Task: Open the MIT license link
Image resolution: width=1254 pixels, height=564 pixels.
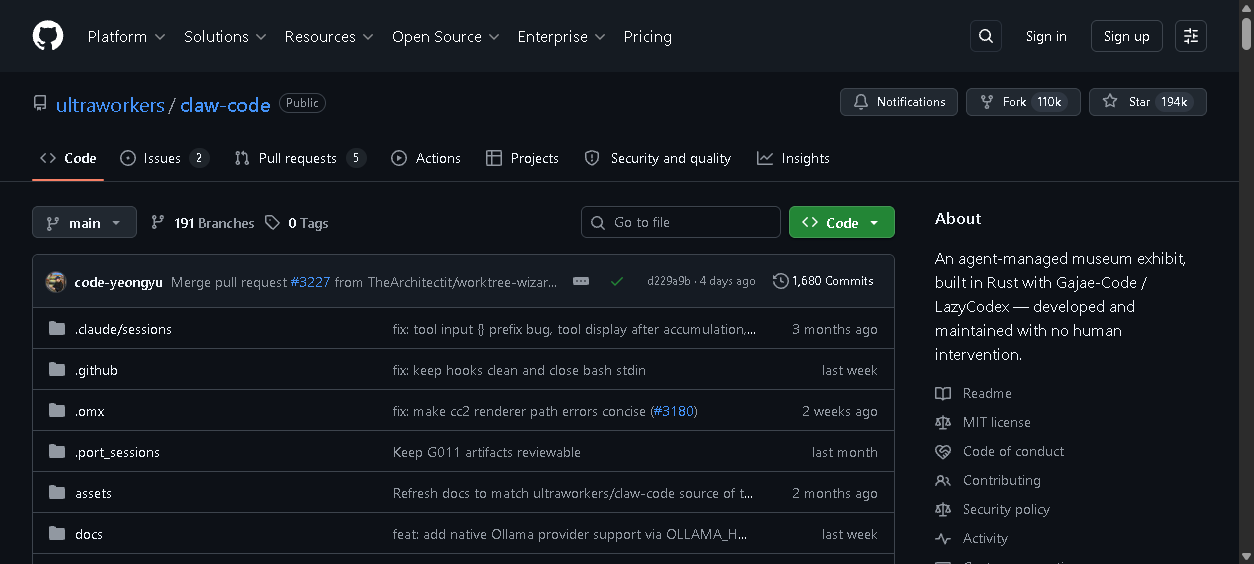Action: point(996,422)
